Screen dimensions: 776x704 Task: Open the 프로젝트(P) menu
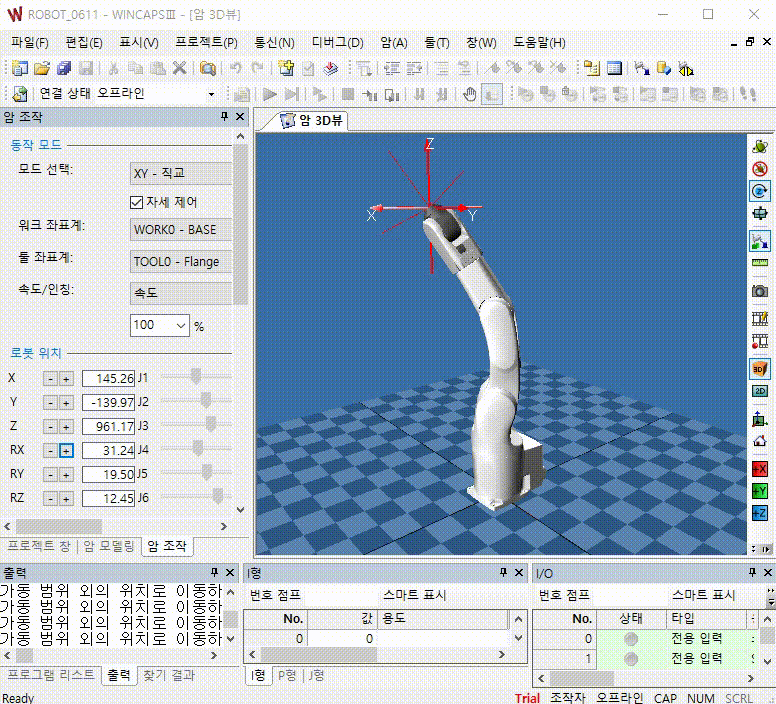206,43
